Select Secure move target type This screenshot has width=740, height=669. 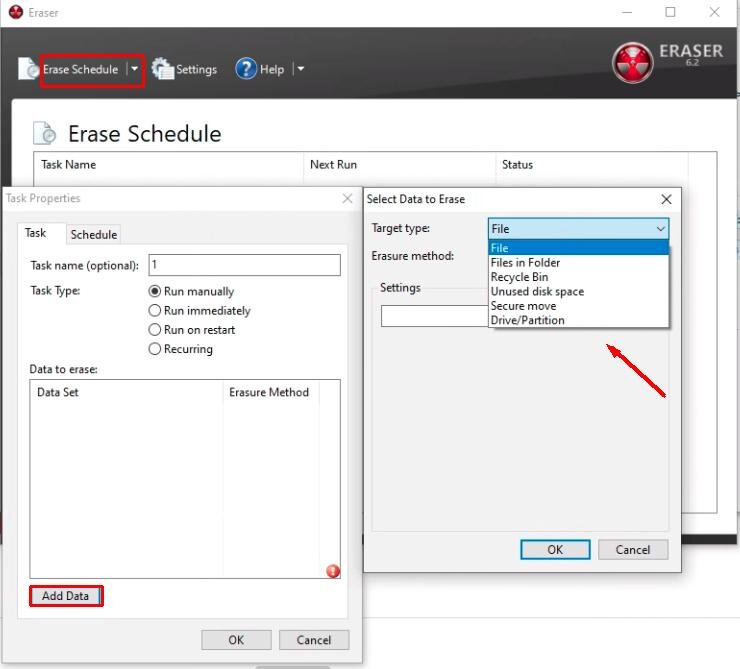point(578,306)
